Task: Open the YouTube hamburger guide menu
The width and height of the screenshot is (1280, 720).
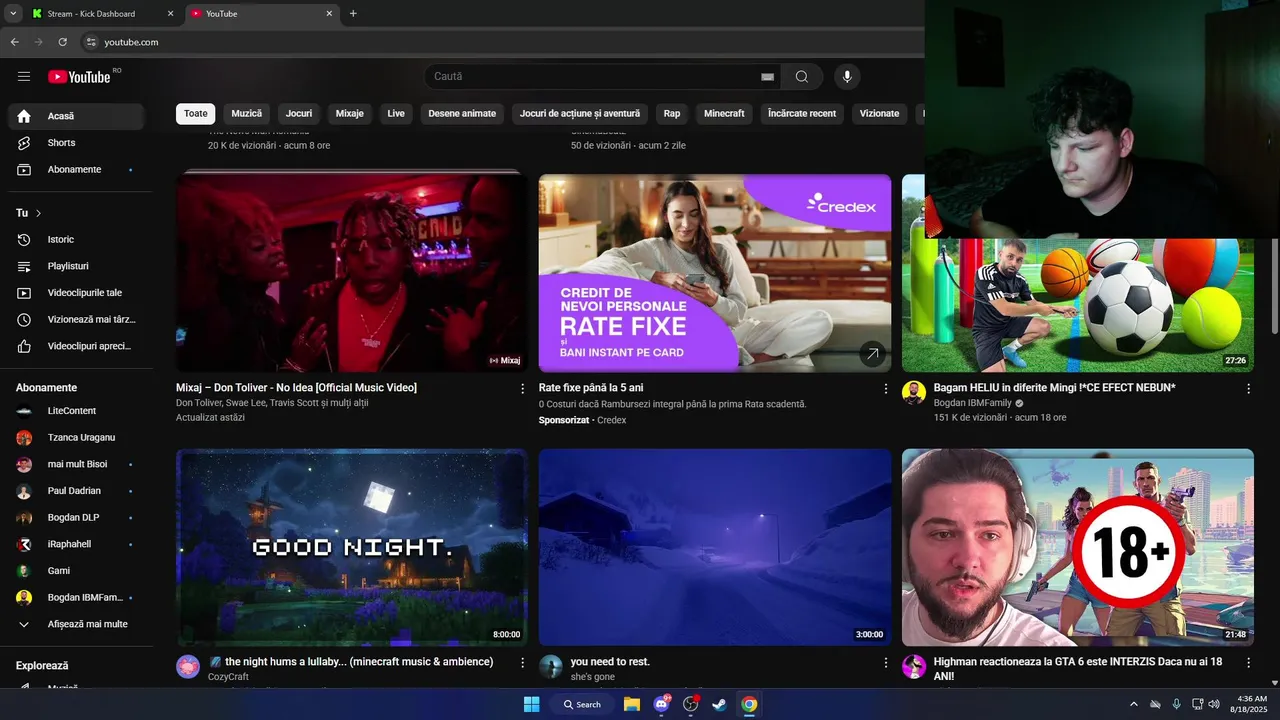Action: click(24, 76)
